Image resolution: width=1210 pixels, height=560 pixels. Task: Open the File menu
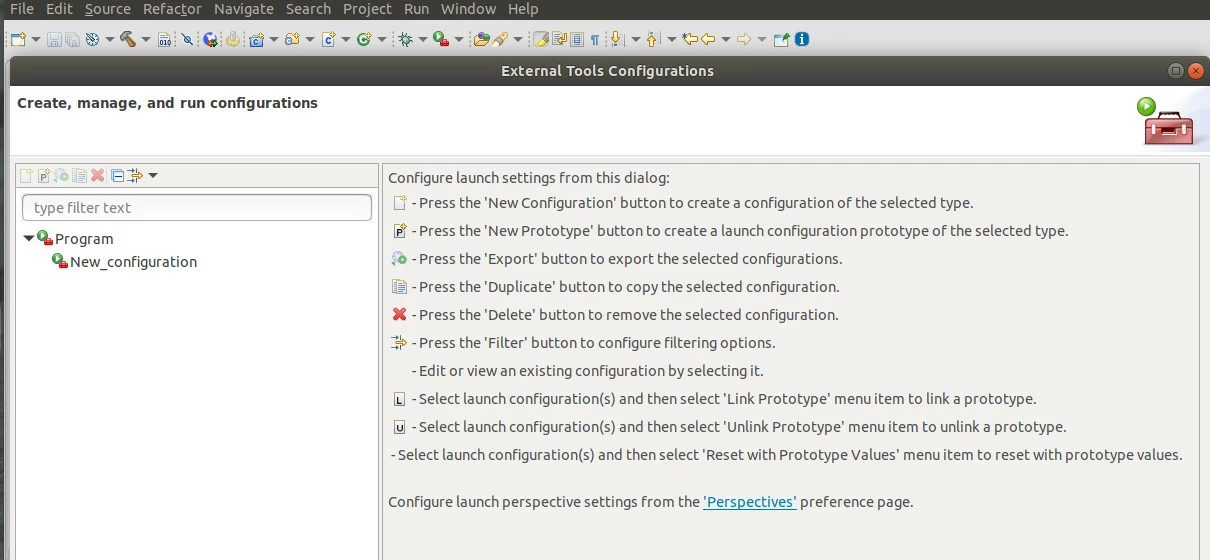click(x=22, y=9)
